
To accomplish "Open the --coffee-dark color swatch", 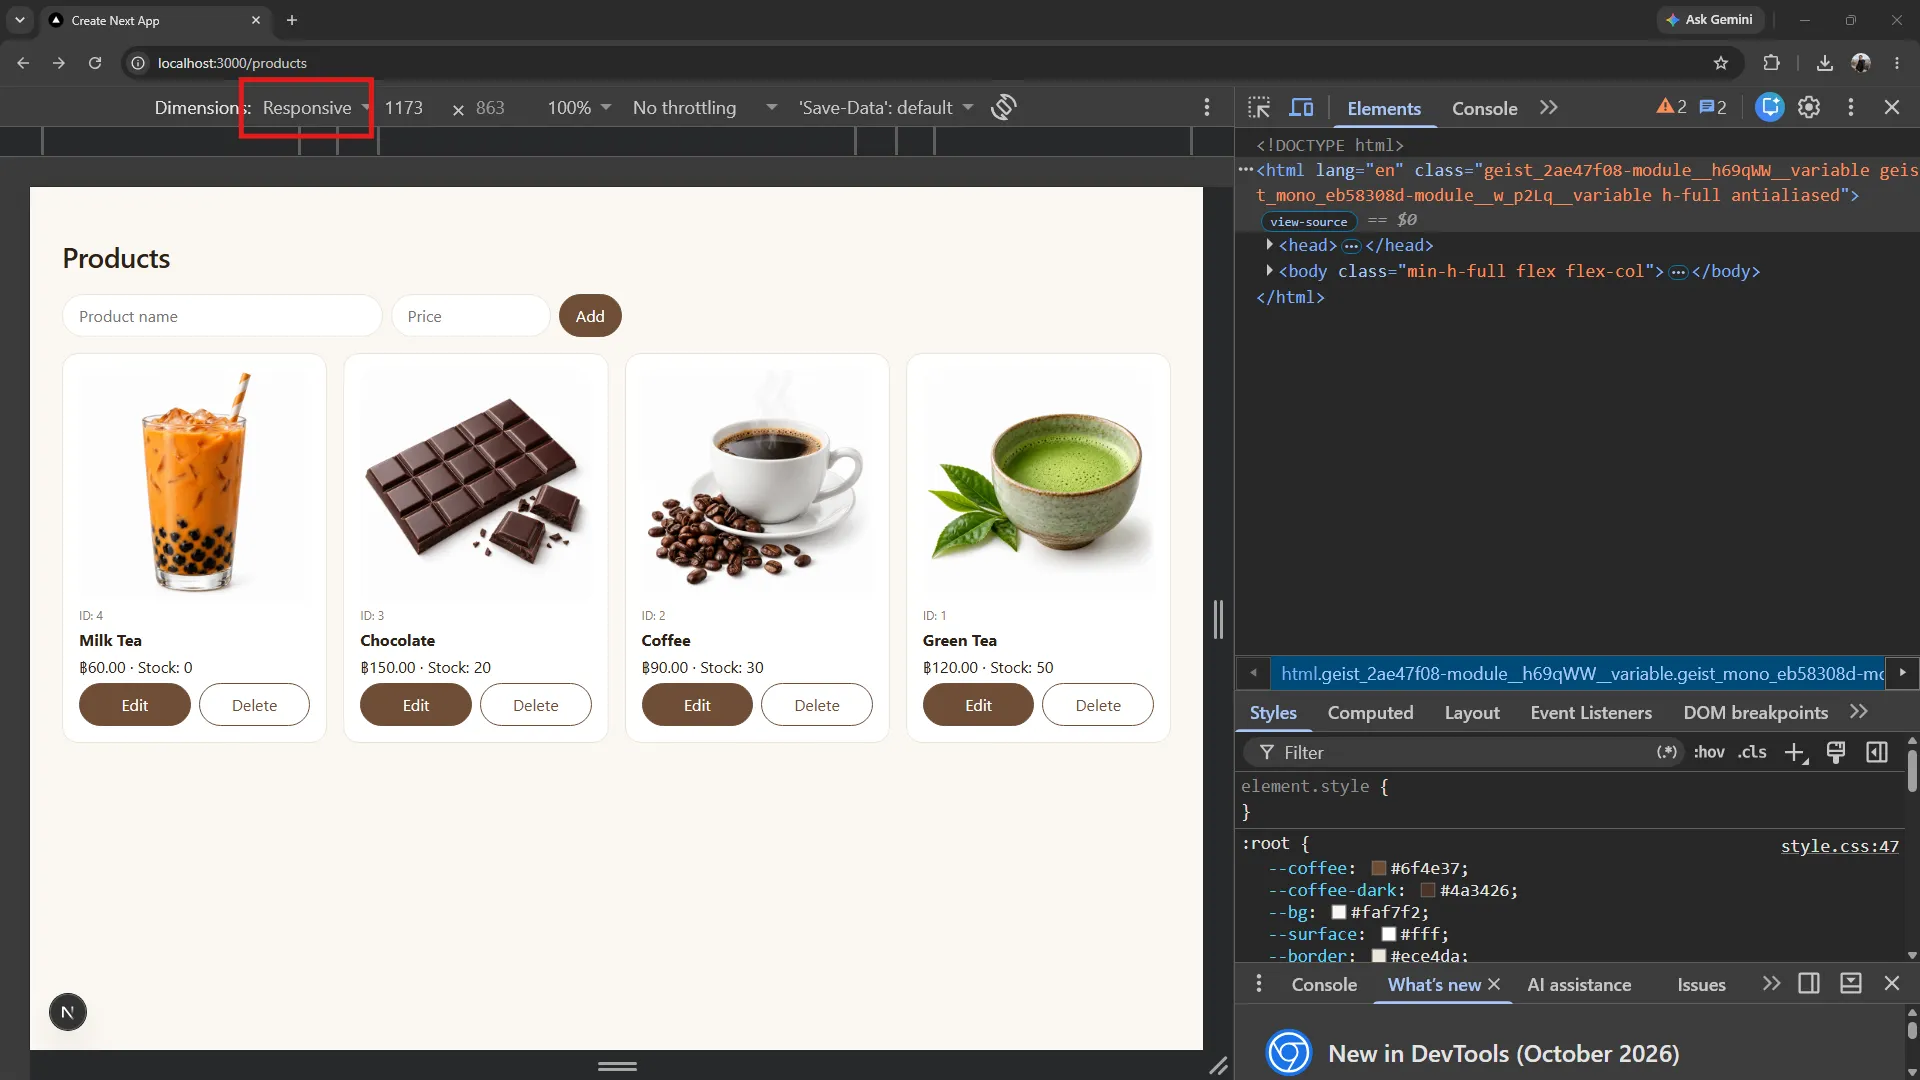I will 1428,890.
